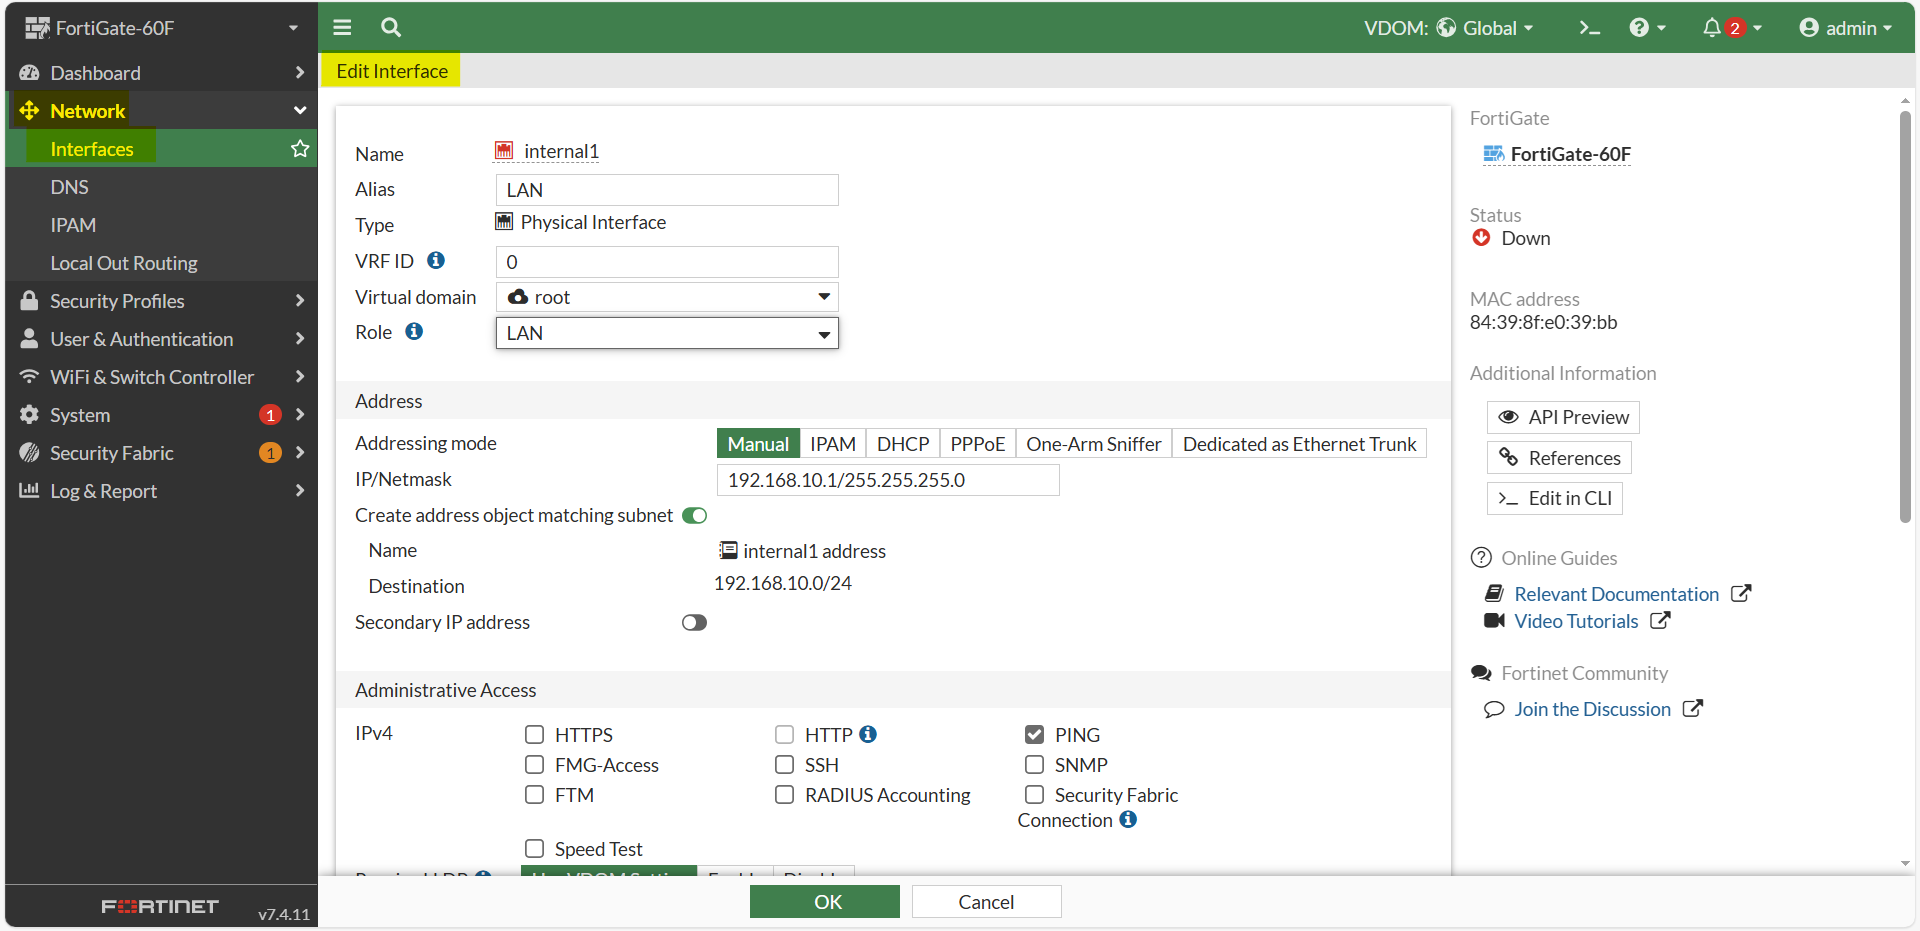Expand the WiFi & Switch Controller chevron

[x=300, y=377]
